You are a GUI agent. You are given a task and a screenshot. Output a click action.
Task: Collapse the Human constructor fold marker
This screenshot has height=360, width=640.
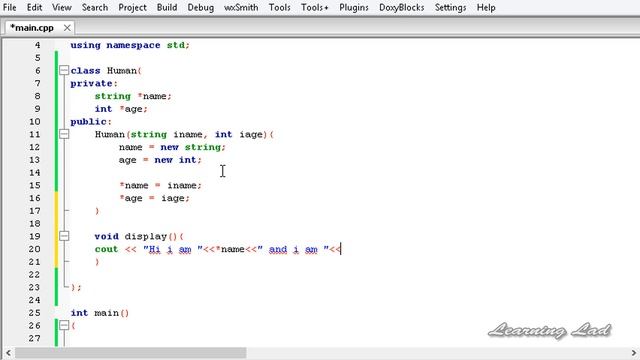64,134
